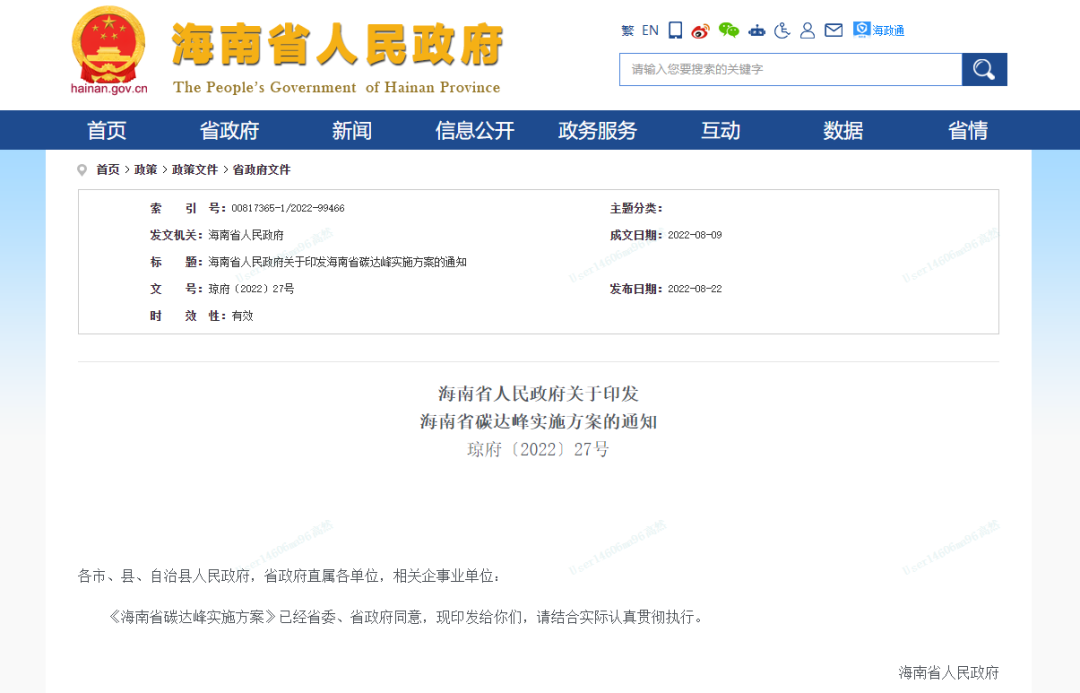The height and width of the screenshot is (693, 1080).
Task: Launch the intelligent Q&A robot icon
Action: tap(755, 31)
